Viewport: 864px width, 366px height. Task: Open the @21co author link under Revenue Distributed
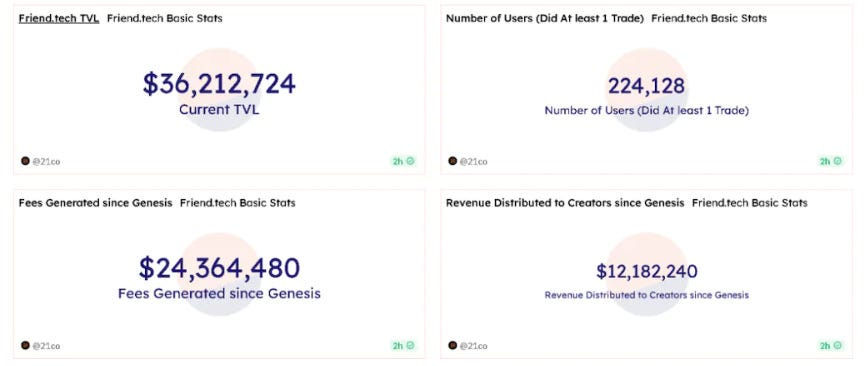[473, 346]
